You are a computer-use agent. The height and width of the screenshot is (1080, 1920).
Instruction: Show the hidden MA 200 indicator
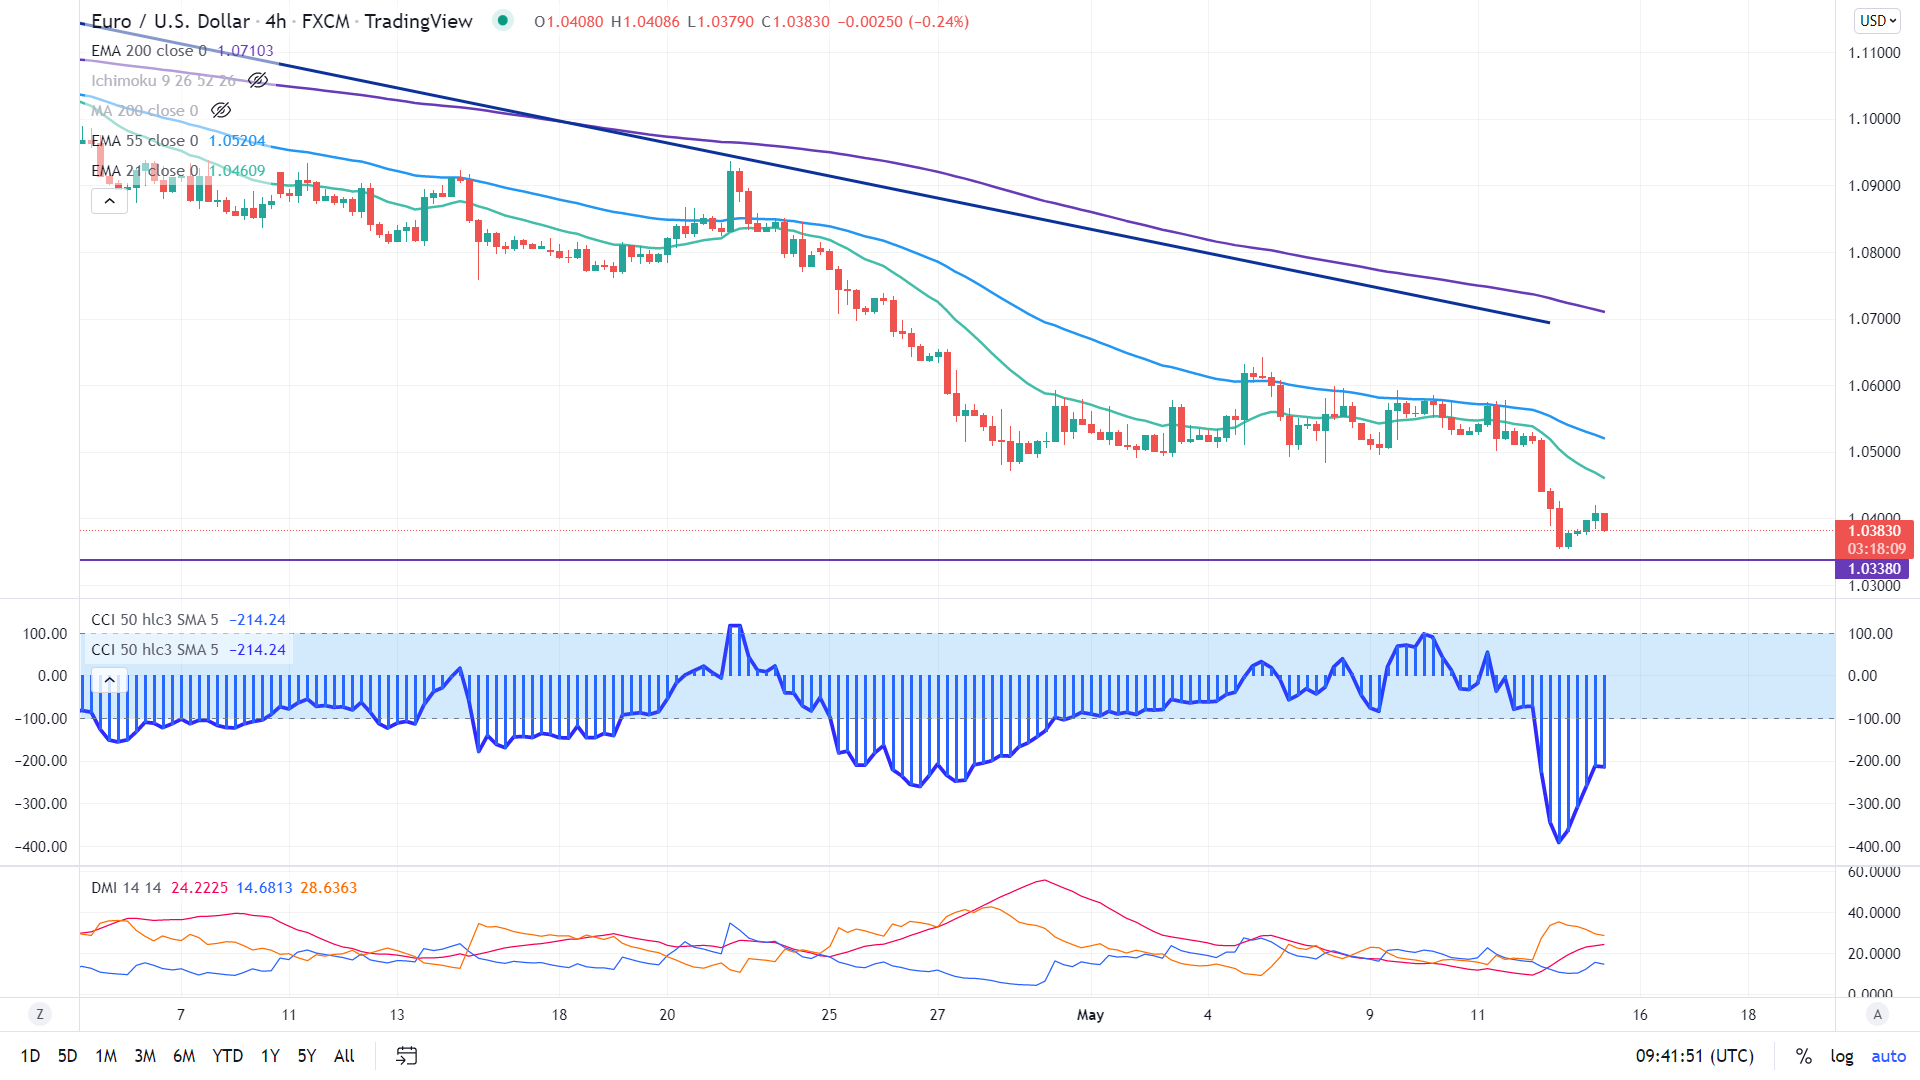(221, 110)
